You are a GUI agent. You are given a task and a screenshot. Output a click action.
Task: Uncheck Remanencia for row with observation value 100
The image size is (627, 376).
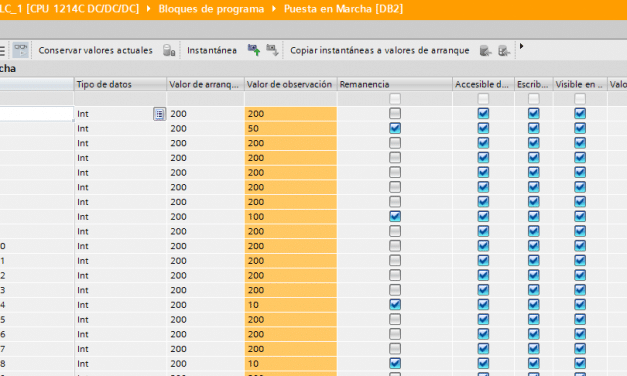pyautogui.click(x=395, y=216)
